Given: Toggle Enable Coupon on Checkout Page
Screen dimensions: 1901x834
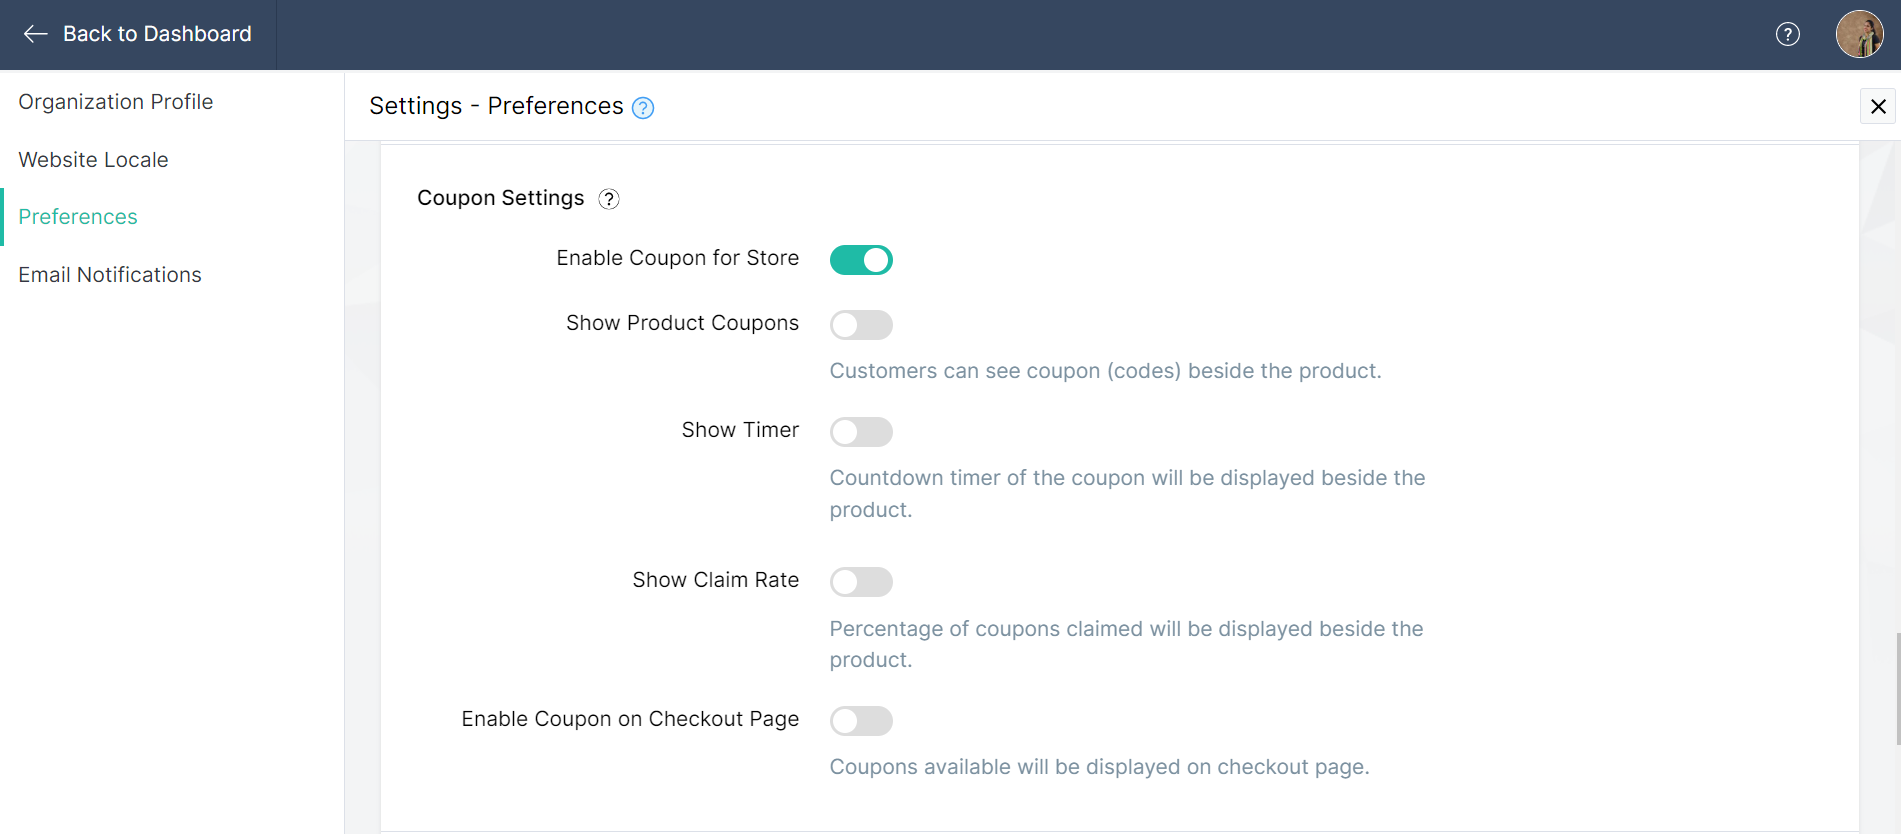Looking at the screenshot, I should click(x=861, y=721).
